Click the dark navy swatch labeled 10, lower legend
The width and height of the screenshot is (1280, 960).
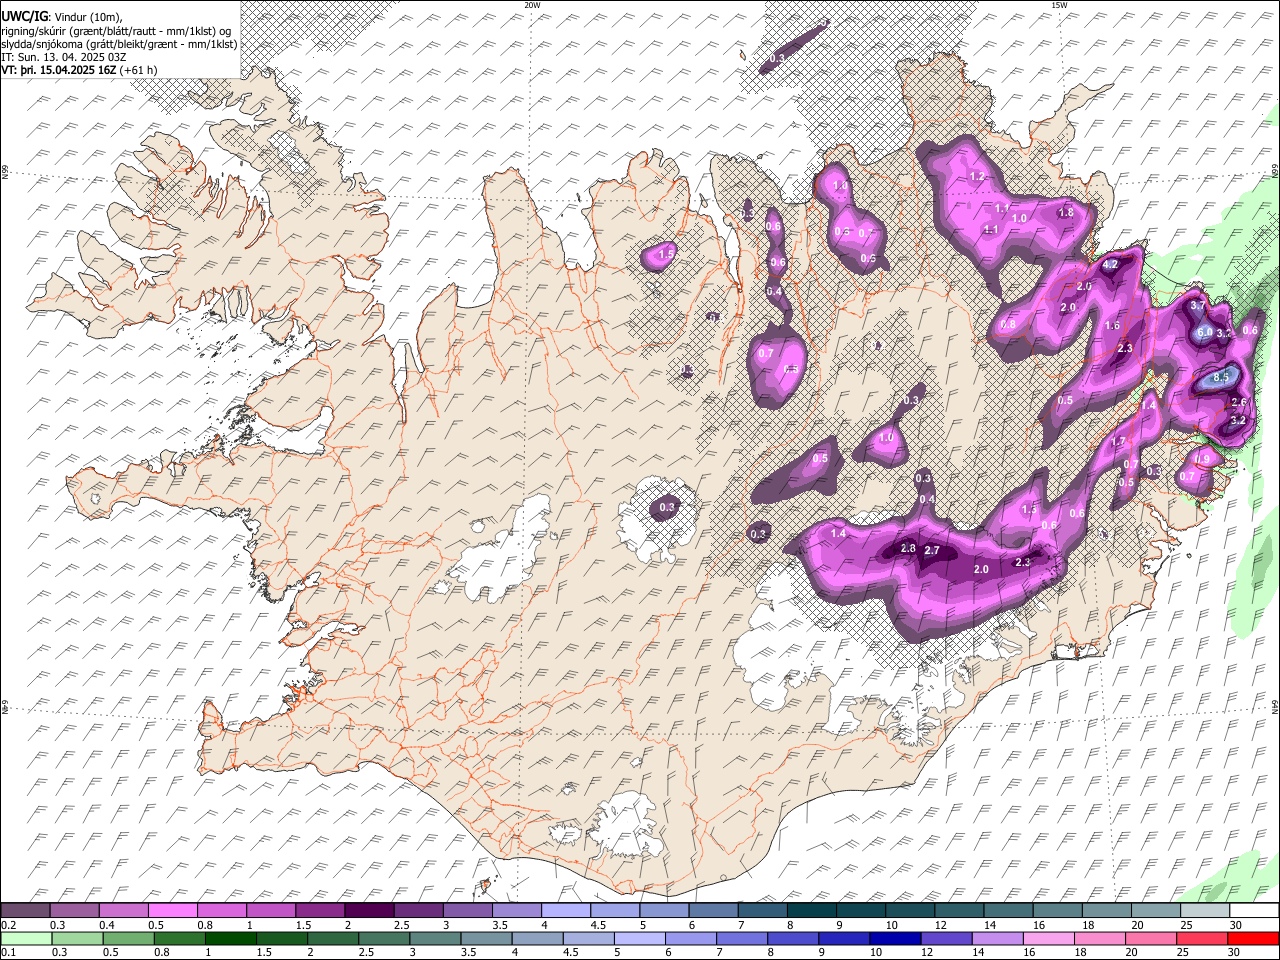(x=894, y=938)
